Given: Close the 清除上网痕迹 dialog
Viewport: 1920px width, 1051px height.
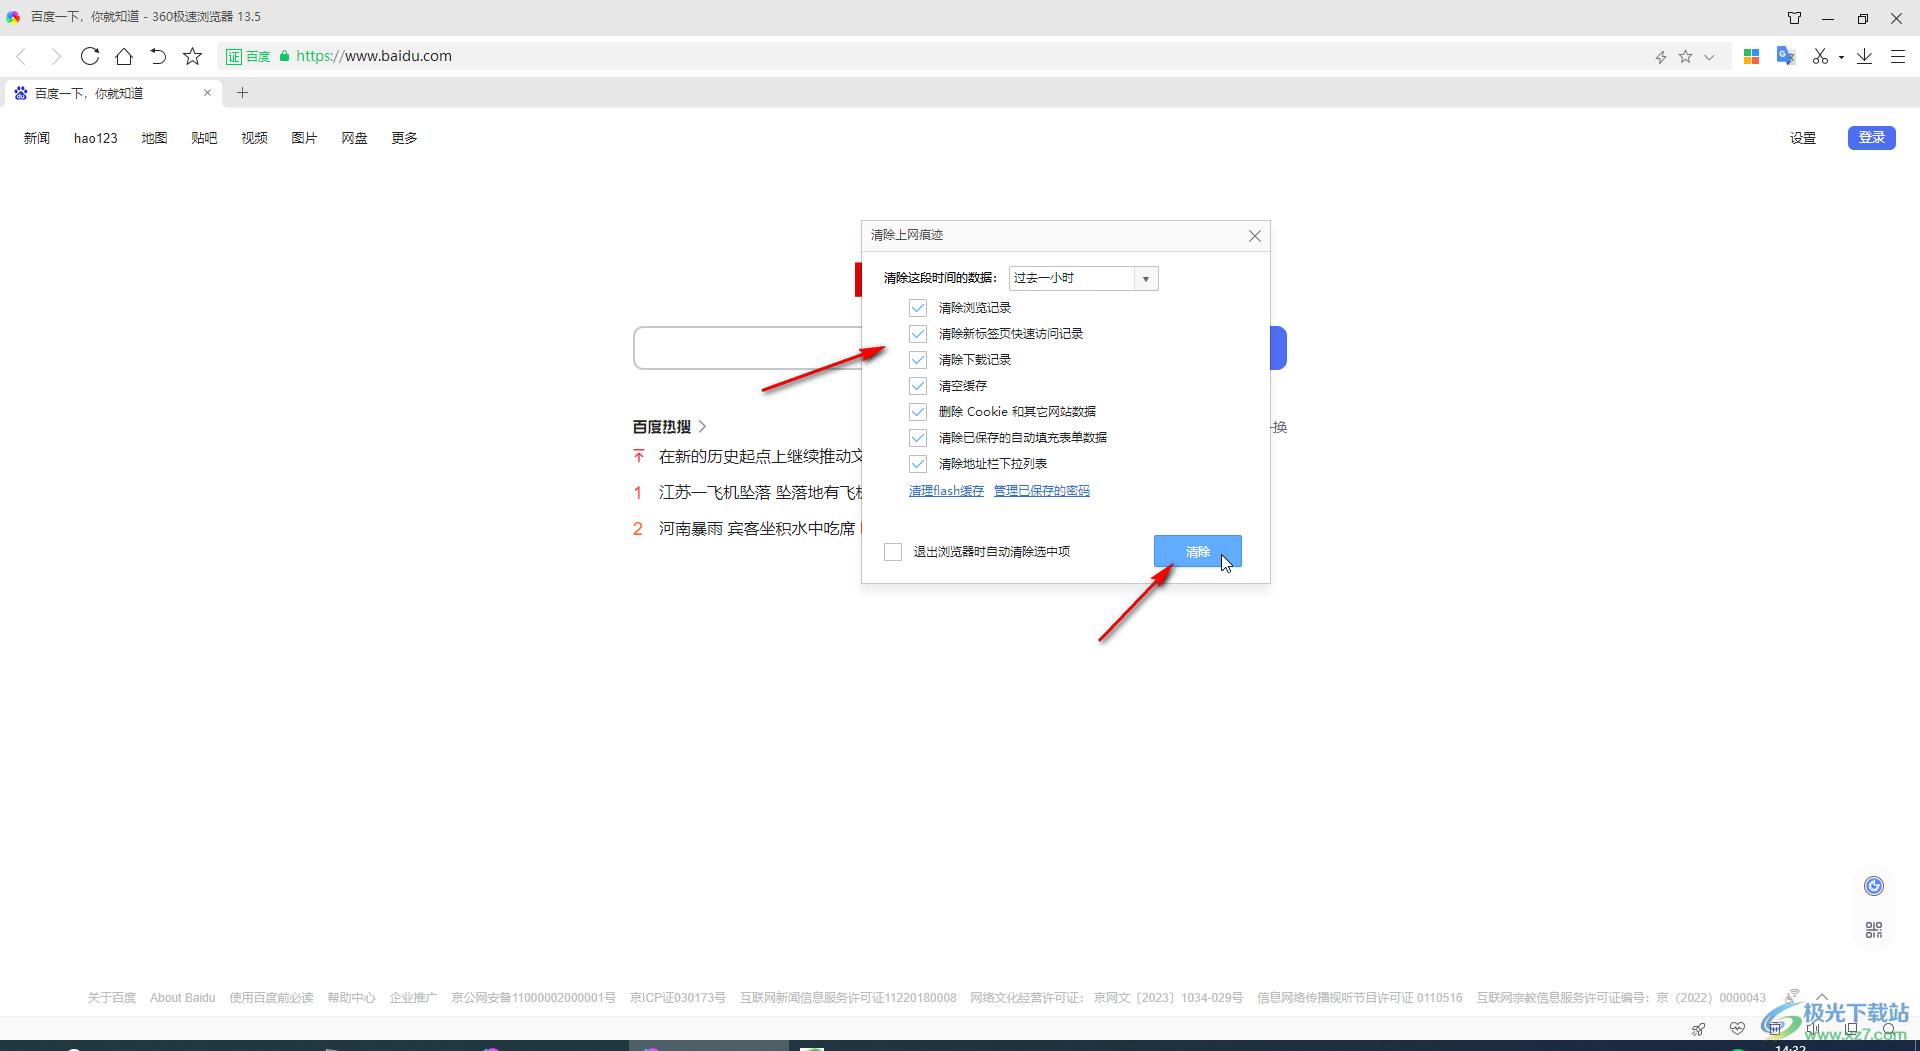Looking at the screenshot, I should click(x=1254, y=236).
